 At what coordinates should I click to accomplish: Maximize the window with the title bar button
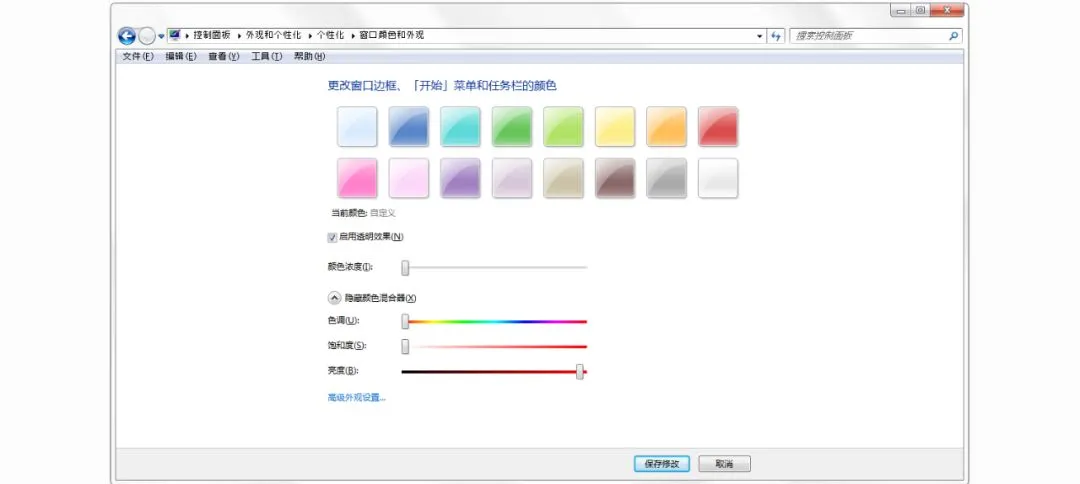tap(920, 10)
